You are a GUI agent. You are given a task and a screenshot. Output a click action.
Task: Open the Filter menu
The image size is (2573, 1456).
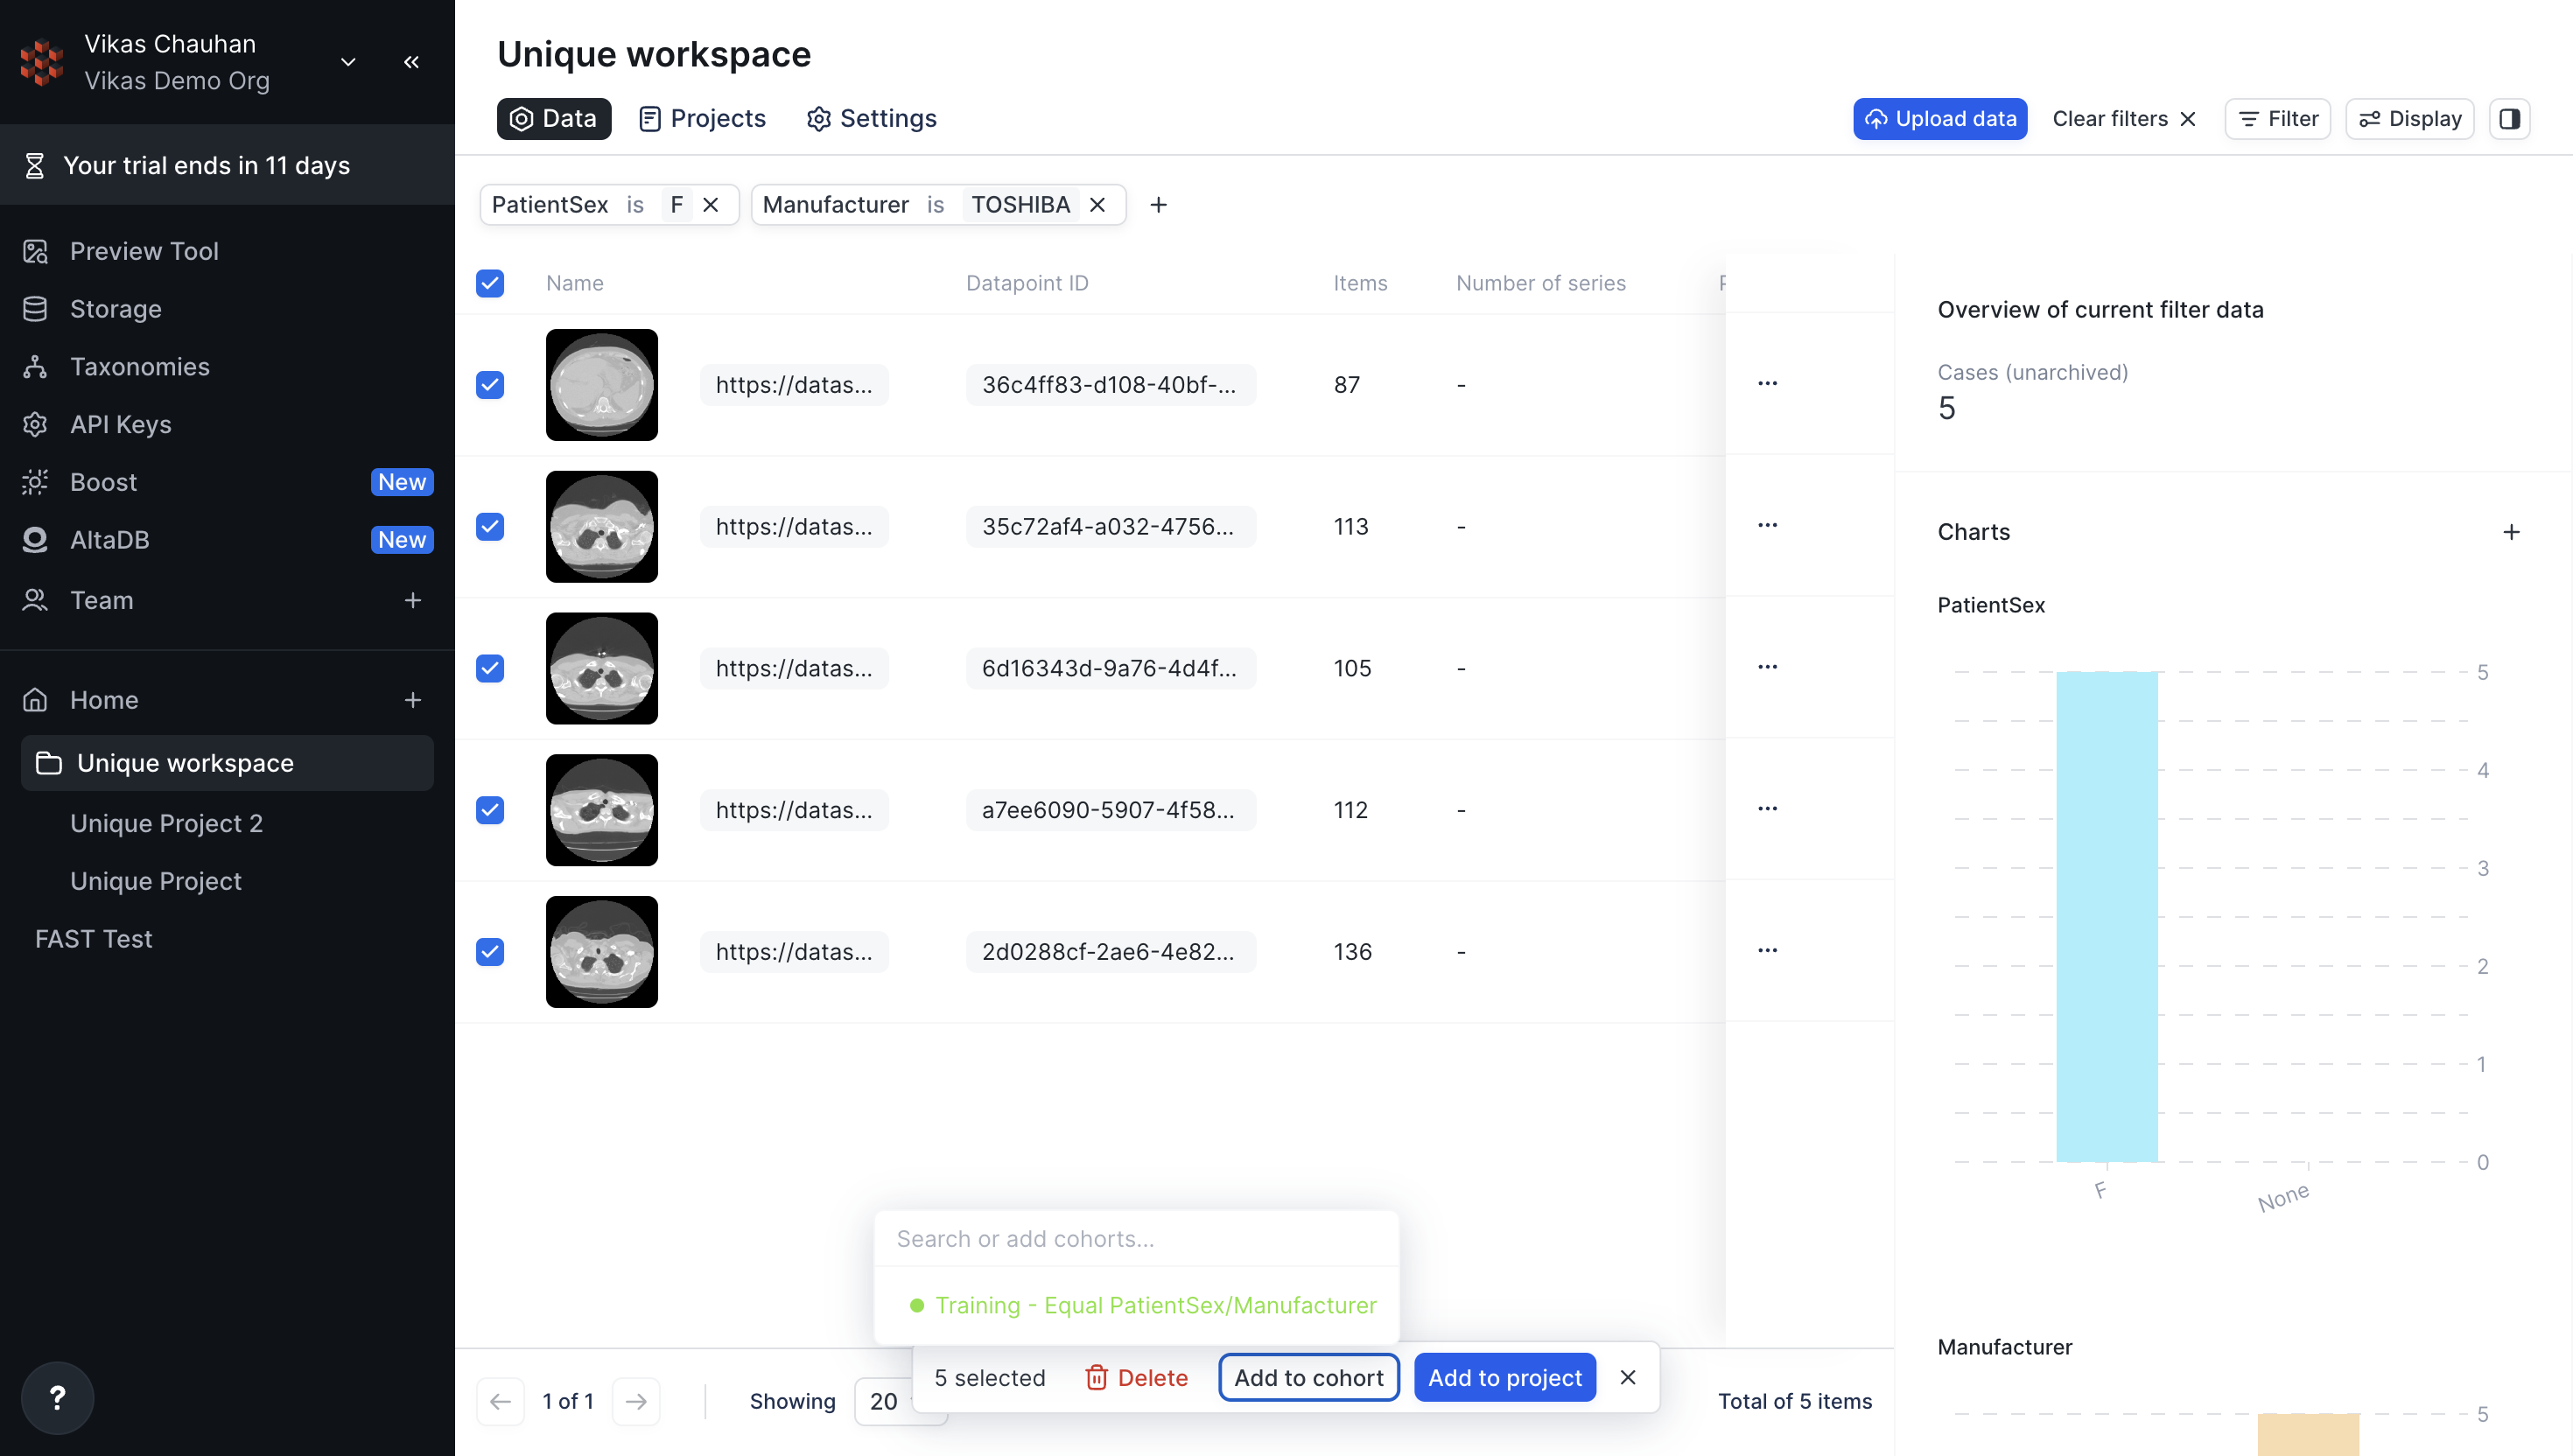click(2277, 119)
